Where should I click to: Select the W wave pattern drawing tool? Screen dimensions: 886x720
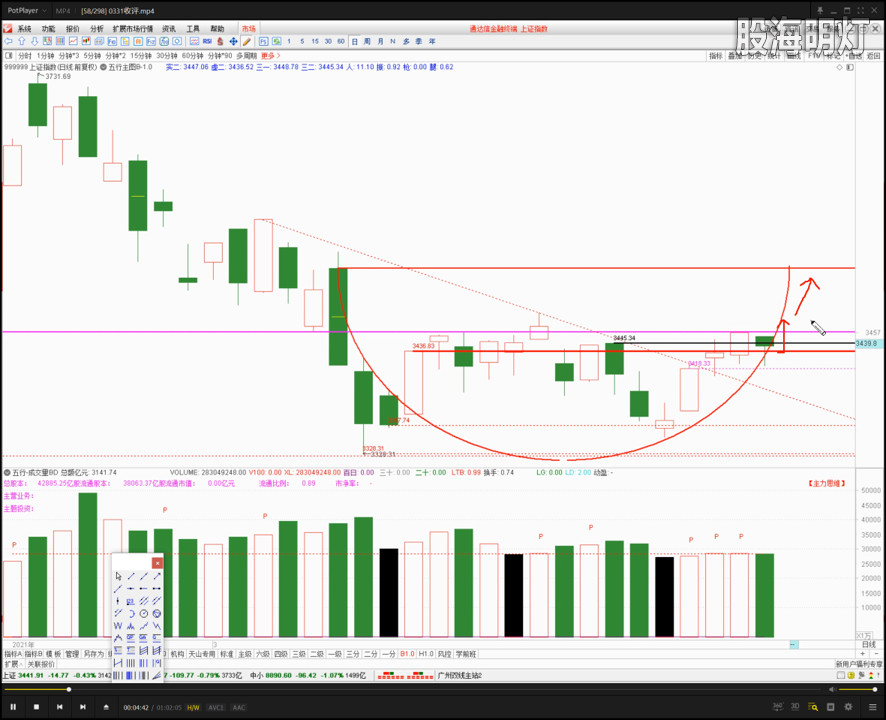118,626
